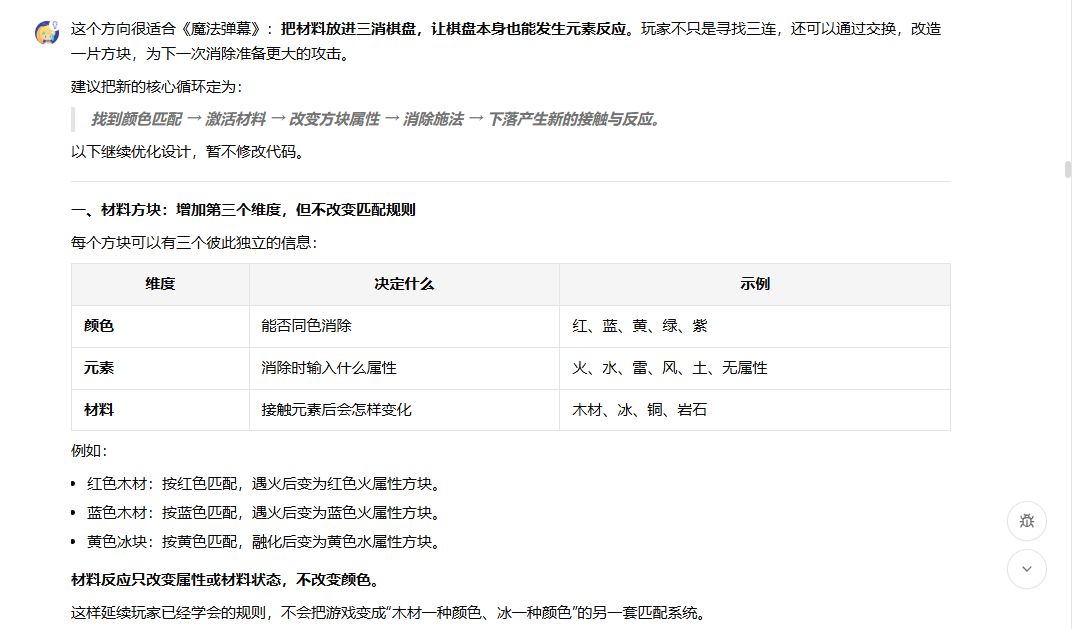The width and height of the screenshot is (1076, 629).
Task: Click the '接触元素后会怎样变化' table cell
Action: (x=404, y=410)
